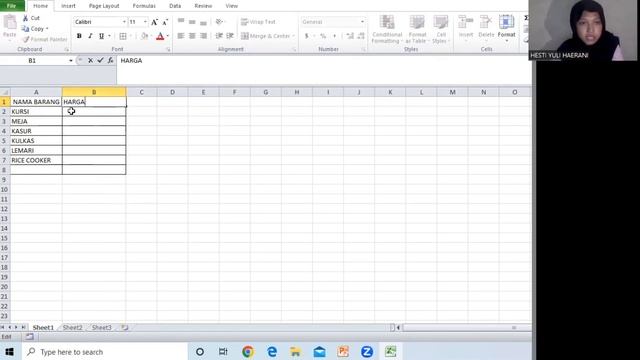640x360 pixels.
Task: Click Increase Decimal icon
Action: coord(350,36)
